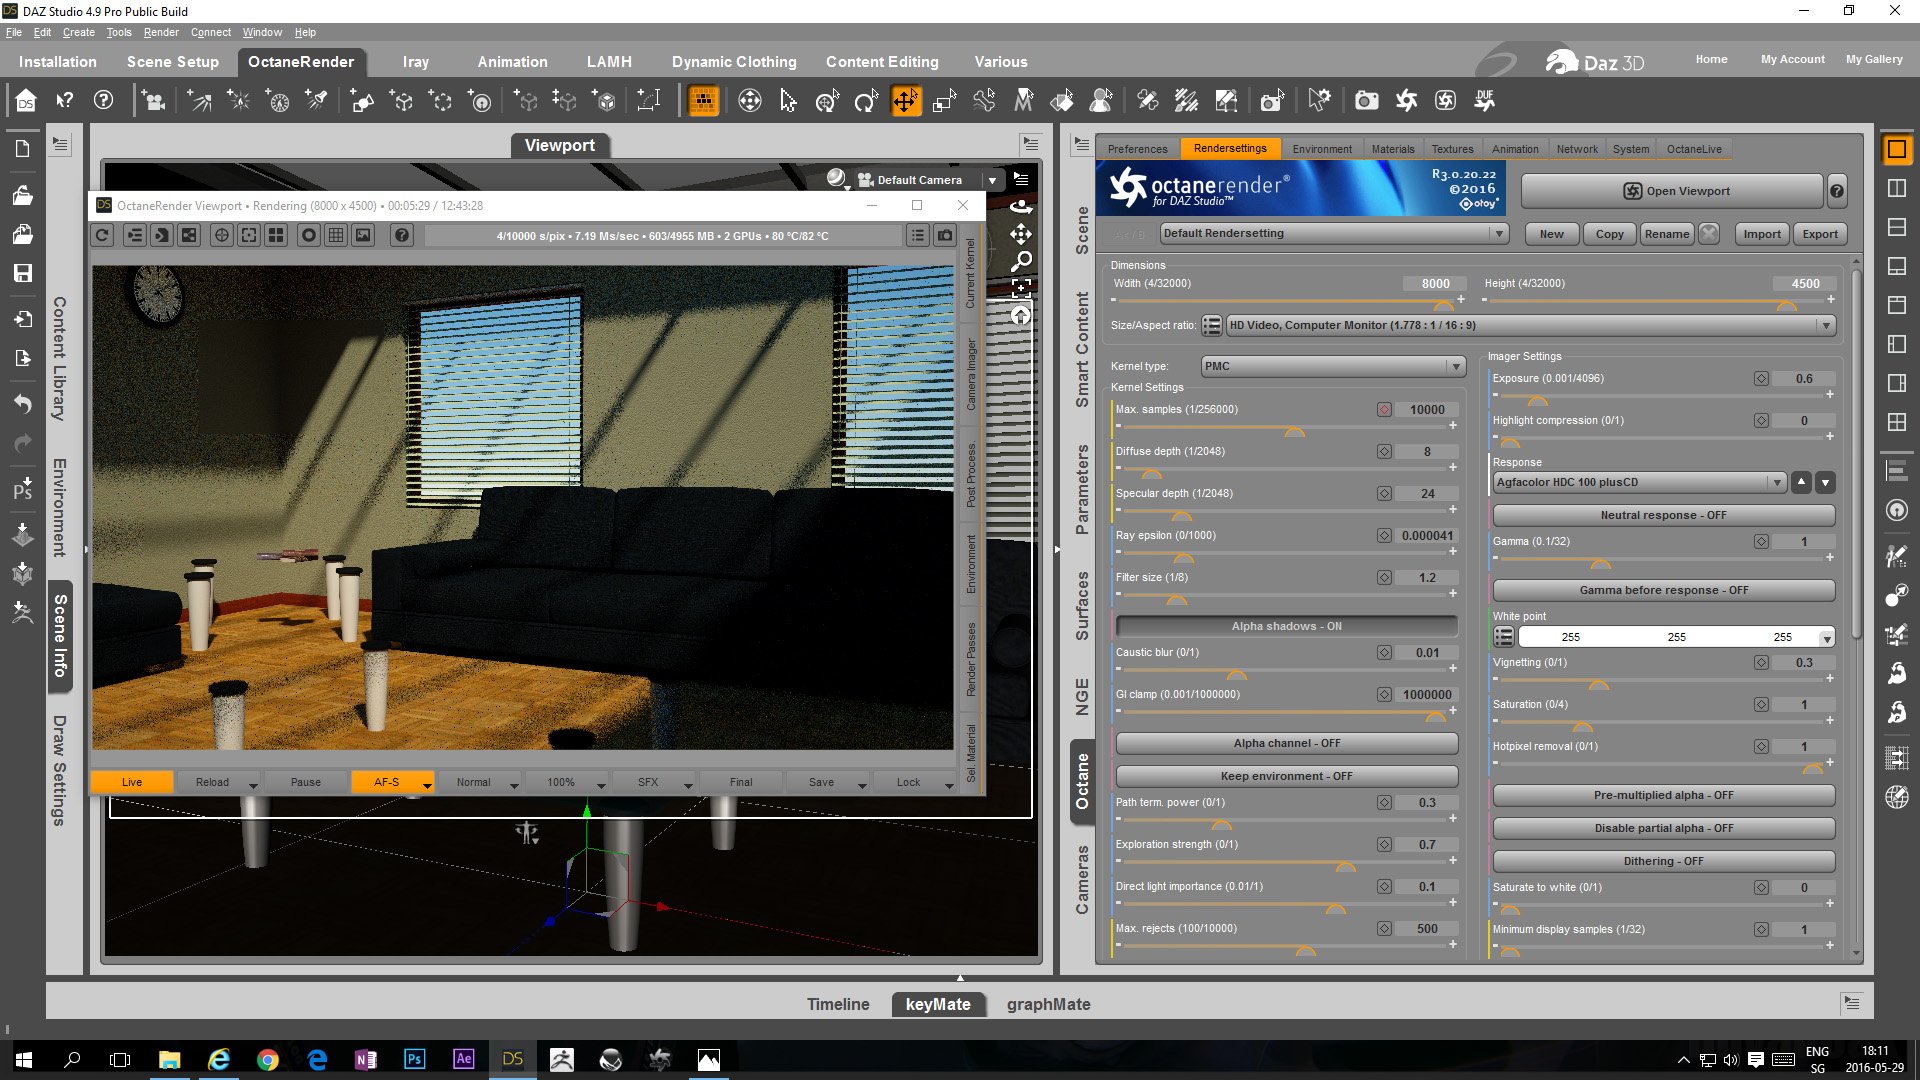Toggle Alpha shadows ON setting
This screenshot has height=1080, width=1920.
click(1286, 626)
